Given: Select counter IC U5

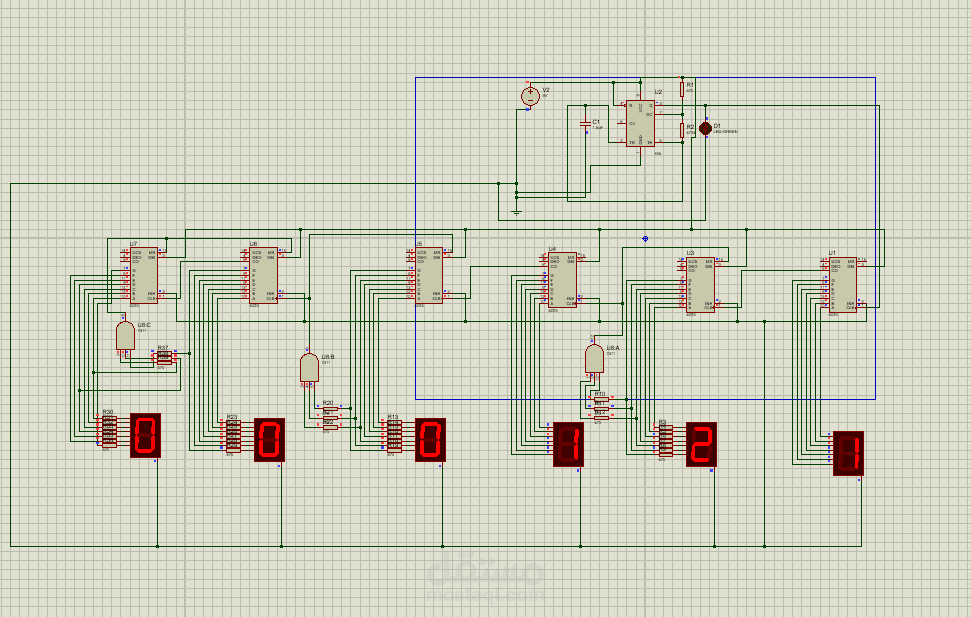Looking at the screenshot, I should coord(429,275).
